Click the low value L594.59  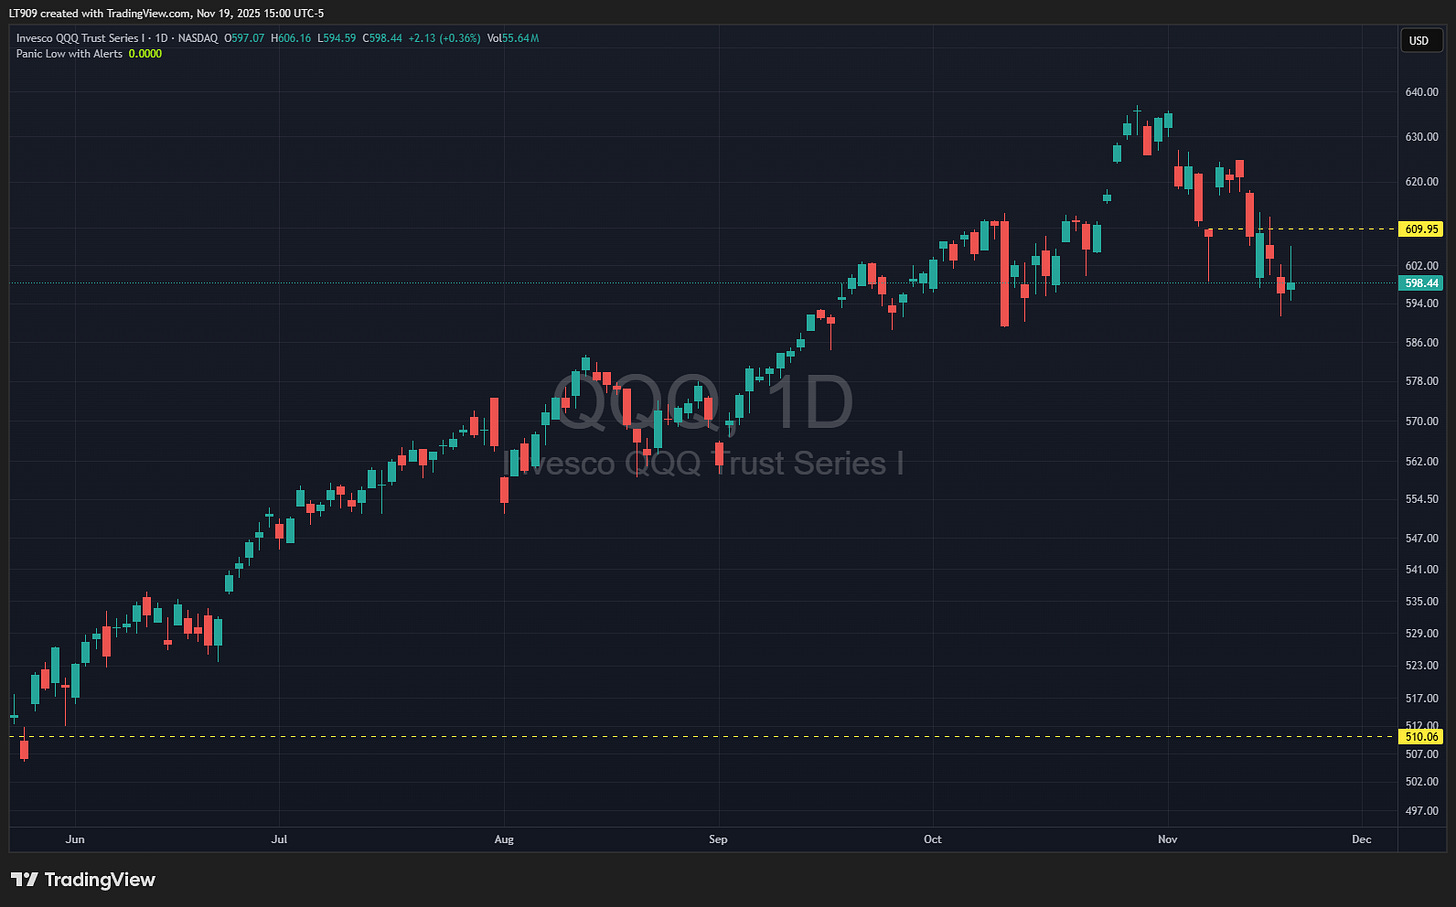(x=336, y=38)
